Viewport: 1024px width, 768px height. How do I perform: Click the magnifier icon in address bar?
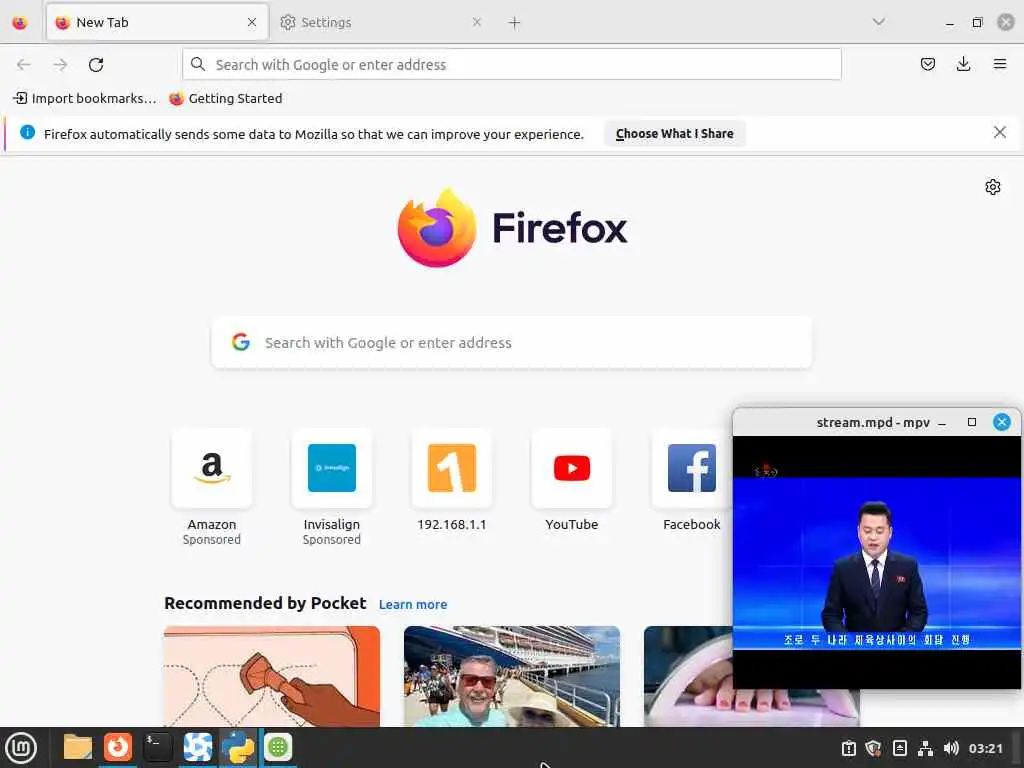197,64
